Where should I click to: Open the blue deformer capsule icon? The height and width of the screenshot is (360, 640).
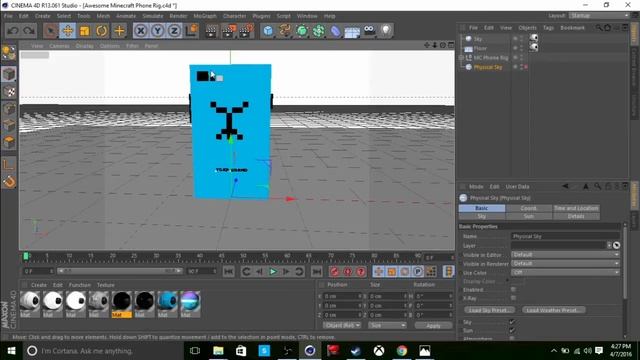(x=335, y=31)
